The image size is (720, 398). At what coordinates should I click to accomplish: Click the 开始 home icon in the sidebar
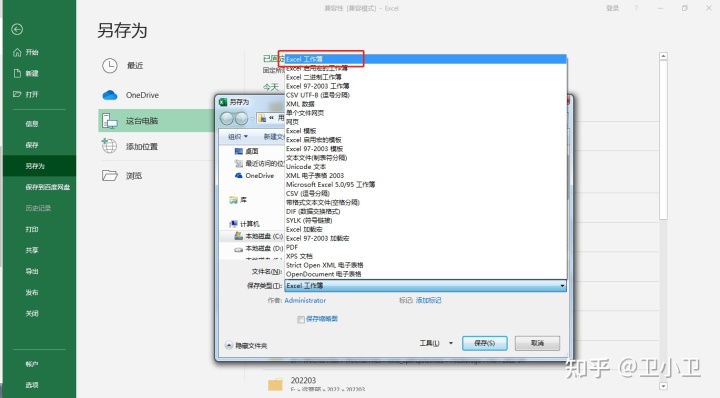click(x=17, y=52)
